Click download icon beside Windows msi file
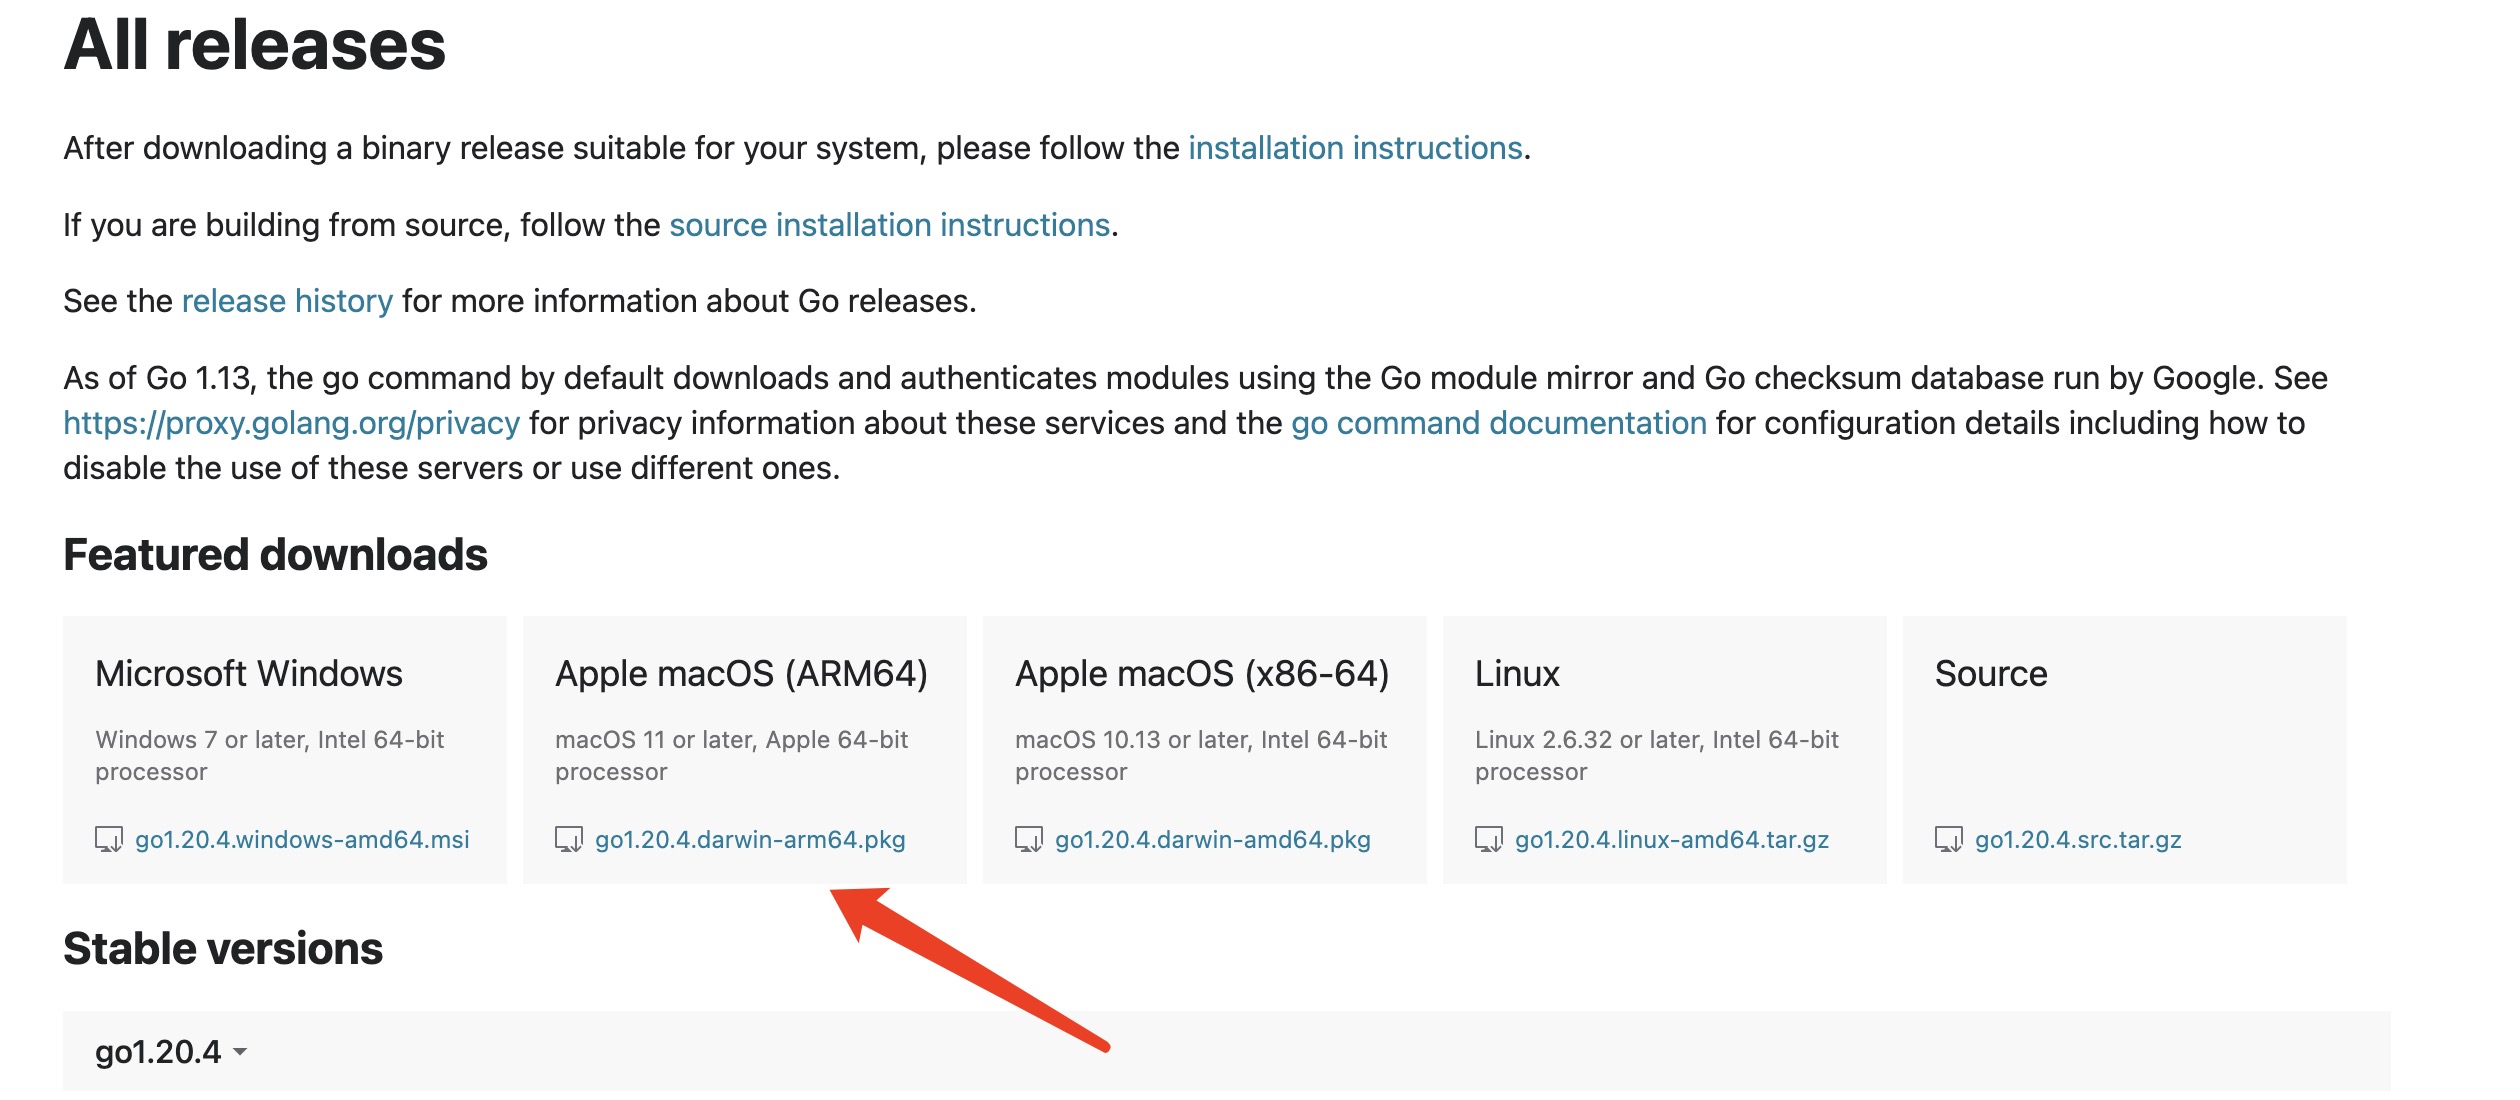 109,839
